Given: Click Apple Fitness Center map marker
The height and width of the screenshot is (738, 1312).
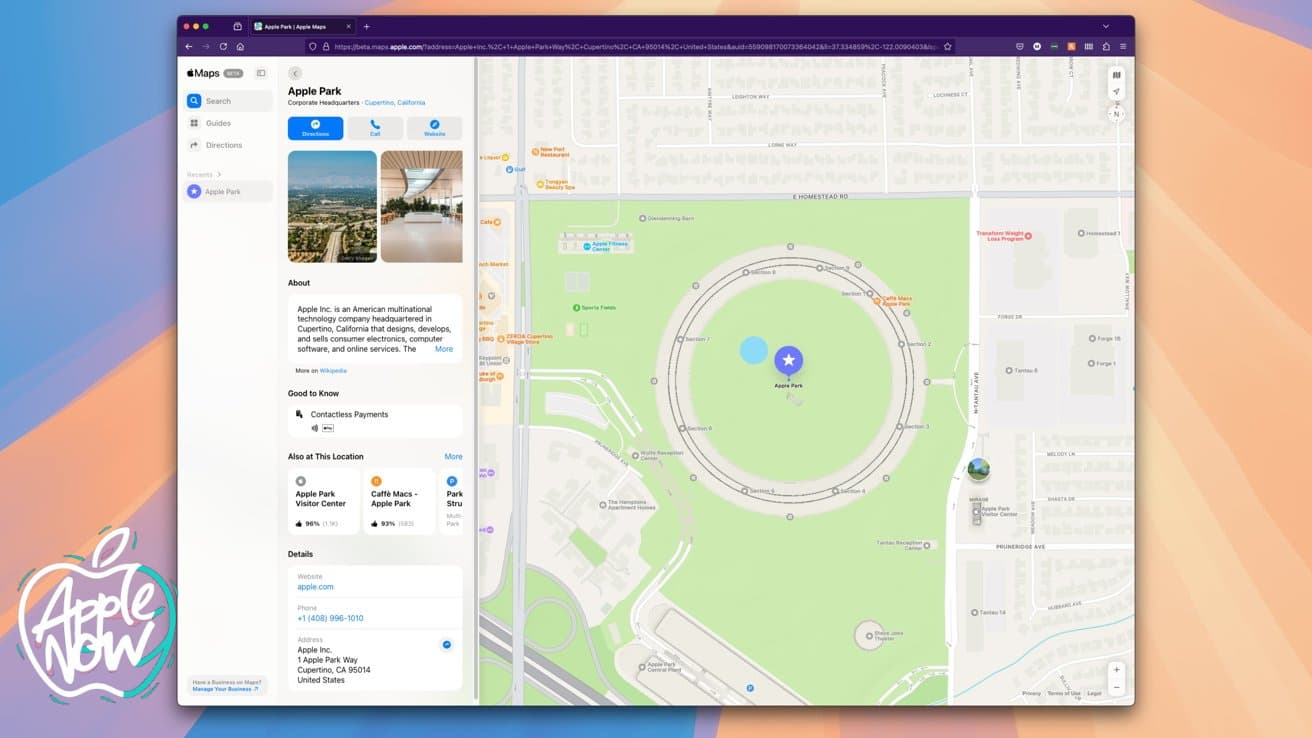Looking at the screenshot, I should point(587,246).
